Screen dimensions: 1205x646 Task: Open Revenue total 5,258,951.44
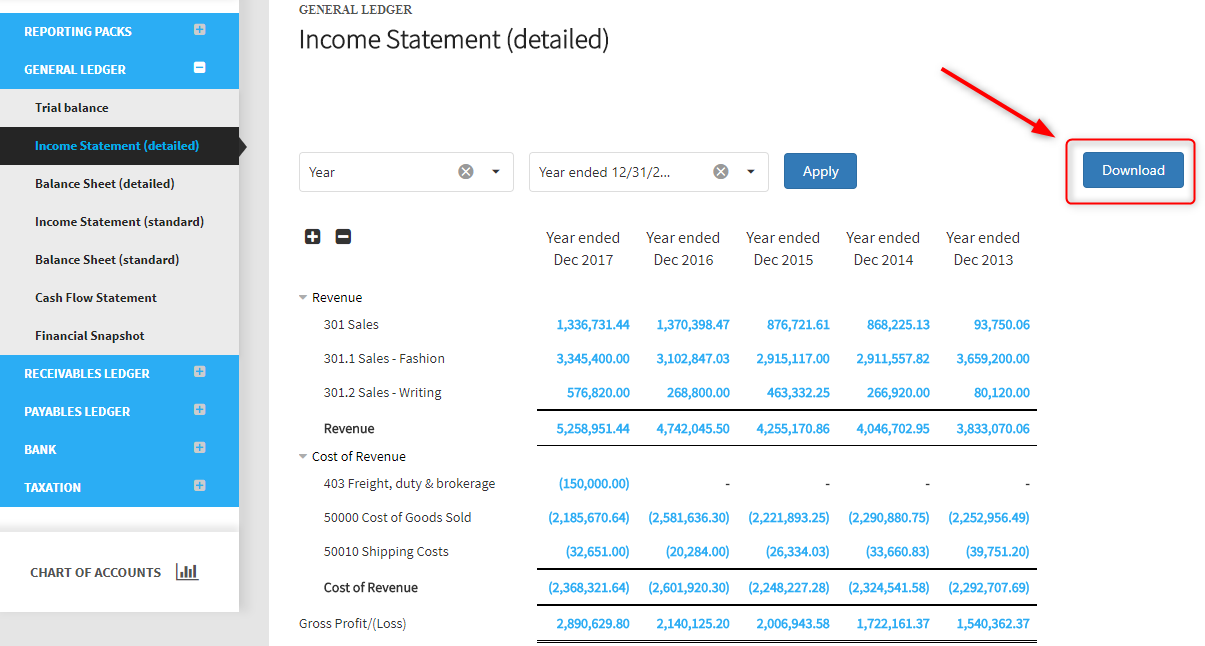pos(593,429)
